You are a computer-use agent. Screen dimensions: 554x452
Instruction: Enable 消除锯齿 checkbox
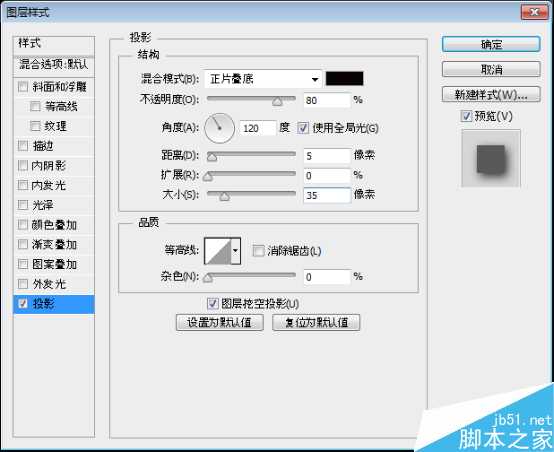tap(258, 251)
